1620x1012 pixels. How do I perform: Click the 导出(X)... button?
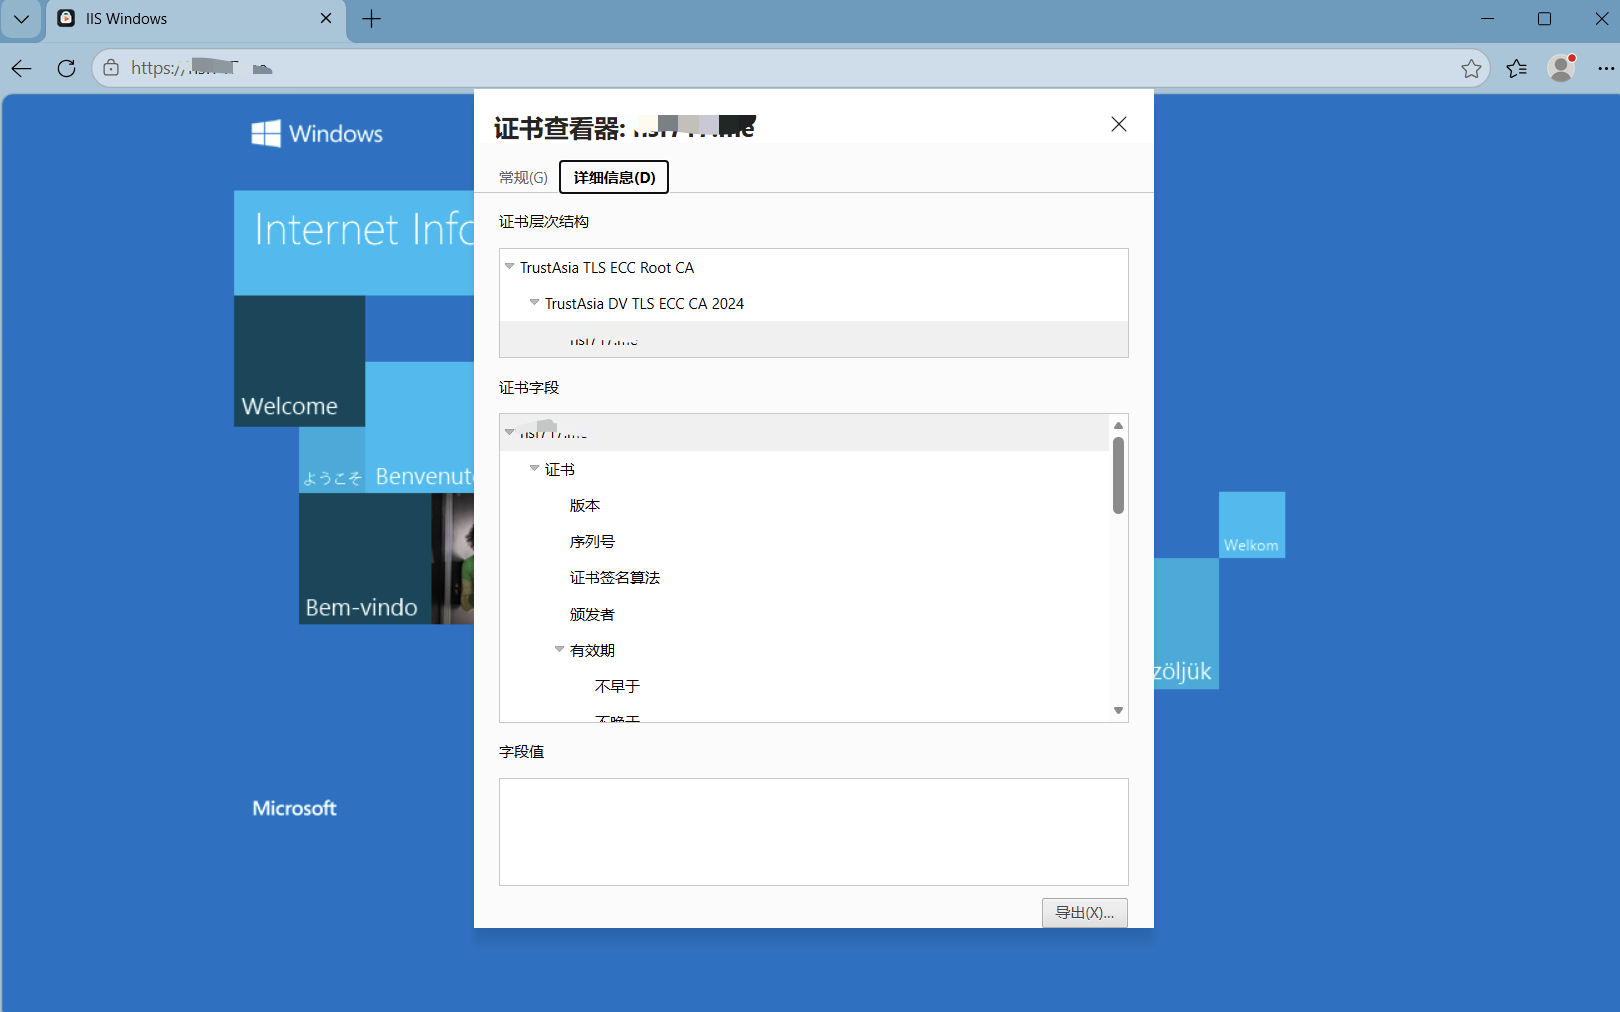pos(1085,913)
